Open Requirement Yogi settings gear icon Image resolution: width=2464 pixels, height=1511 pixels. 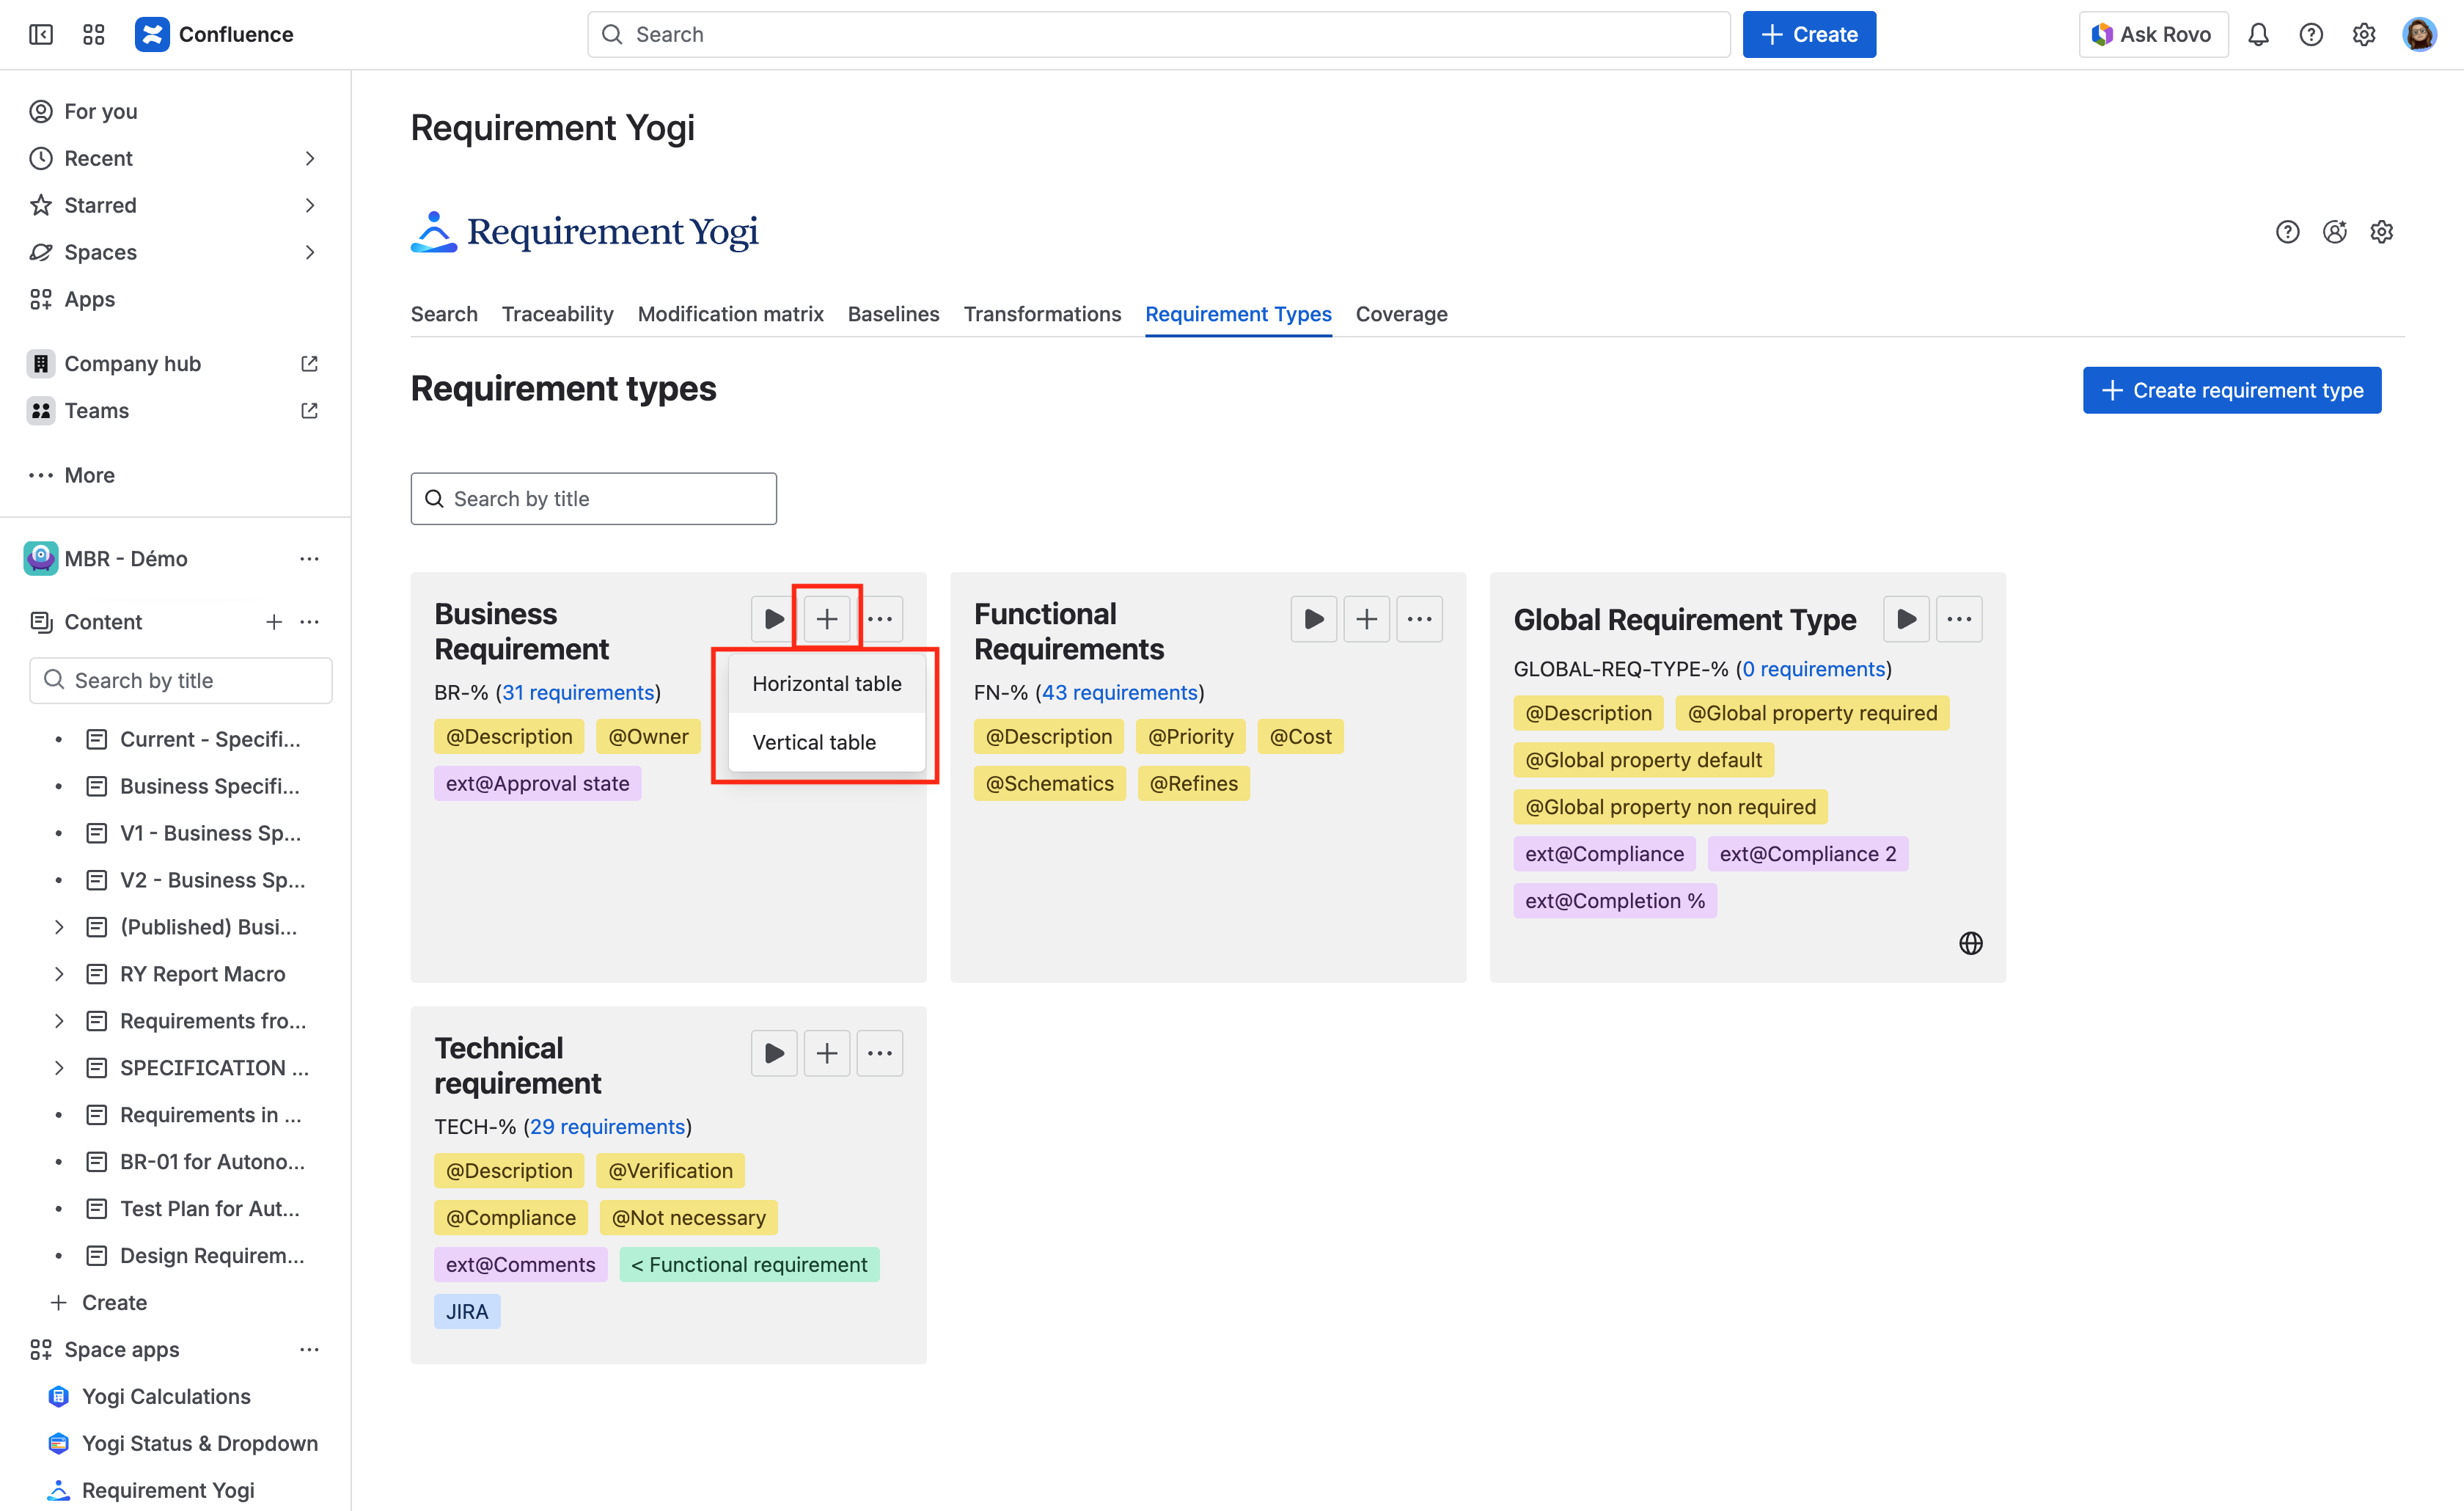2381,232
